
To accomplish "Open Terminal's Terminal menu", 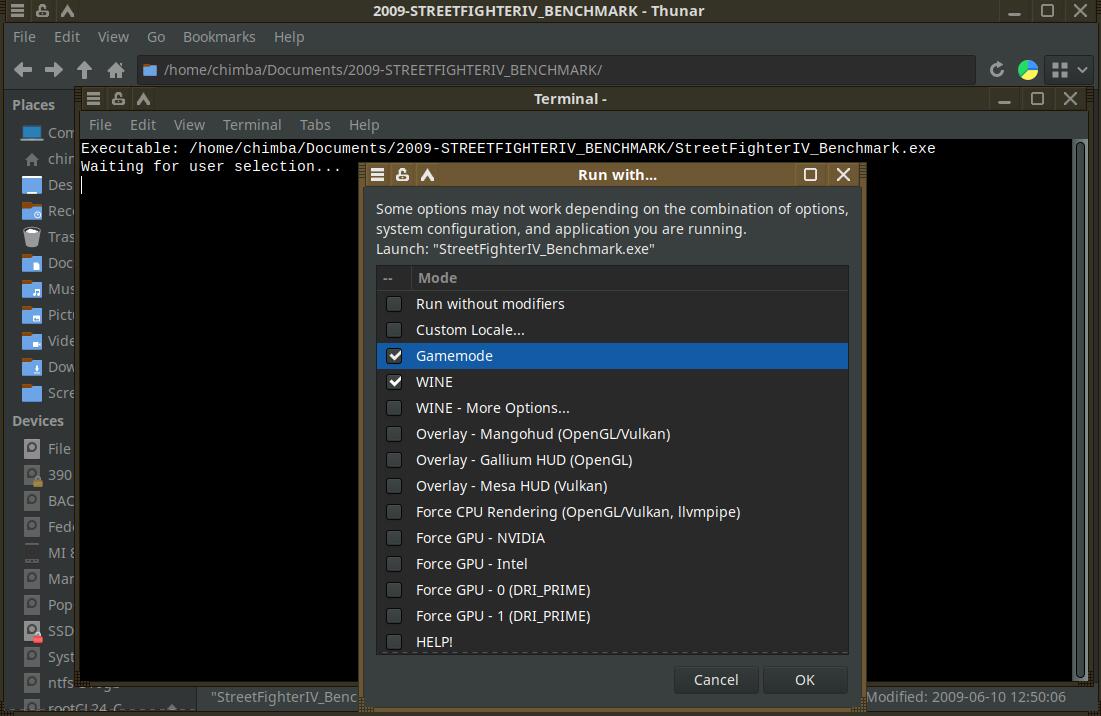I will point(252,124).
